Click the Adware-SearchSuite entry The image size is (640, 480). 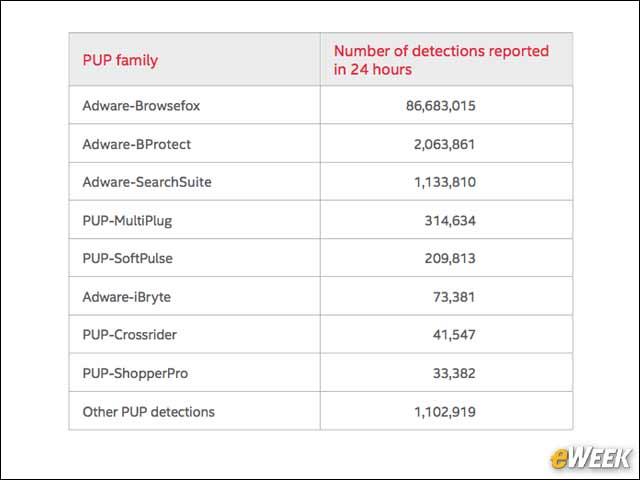[x=147, y=182]
